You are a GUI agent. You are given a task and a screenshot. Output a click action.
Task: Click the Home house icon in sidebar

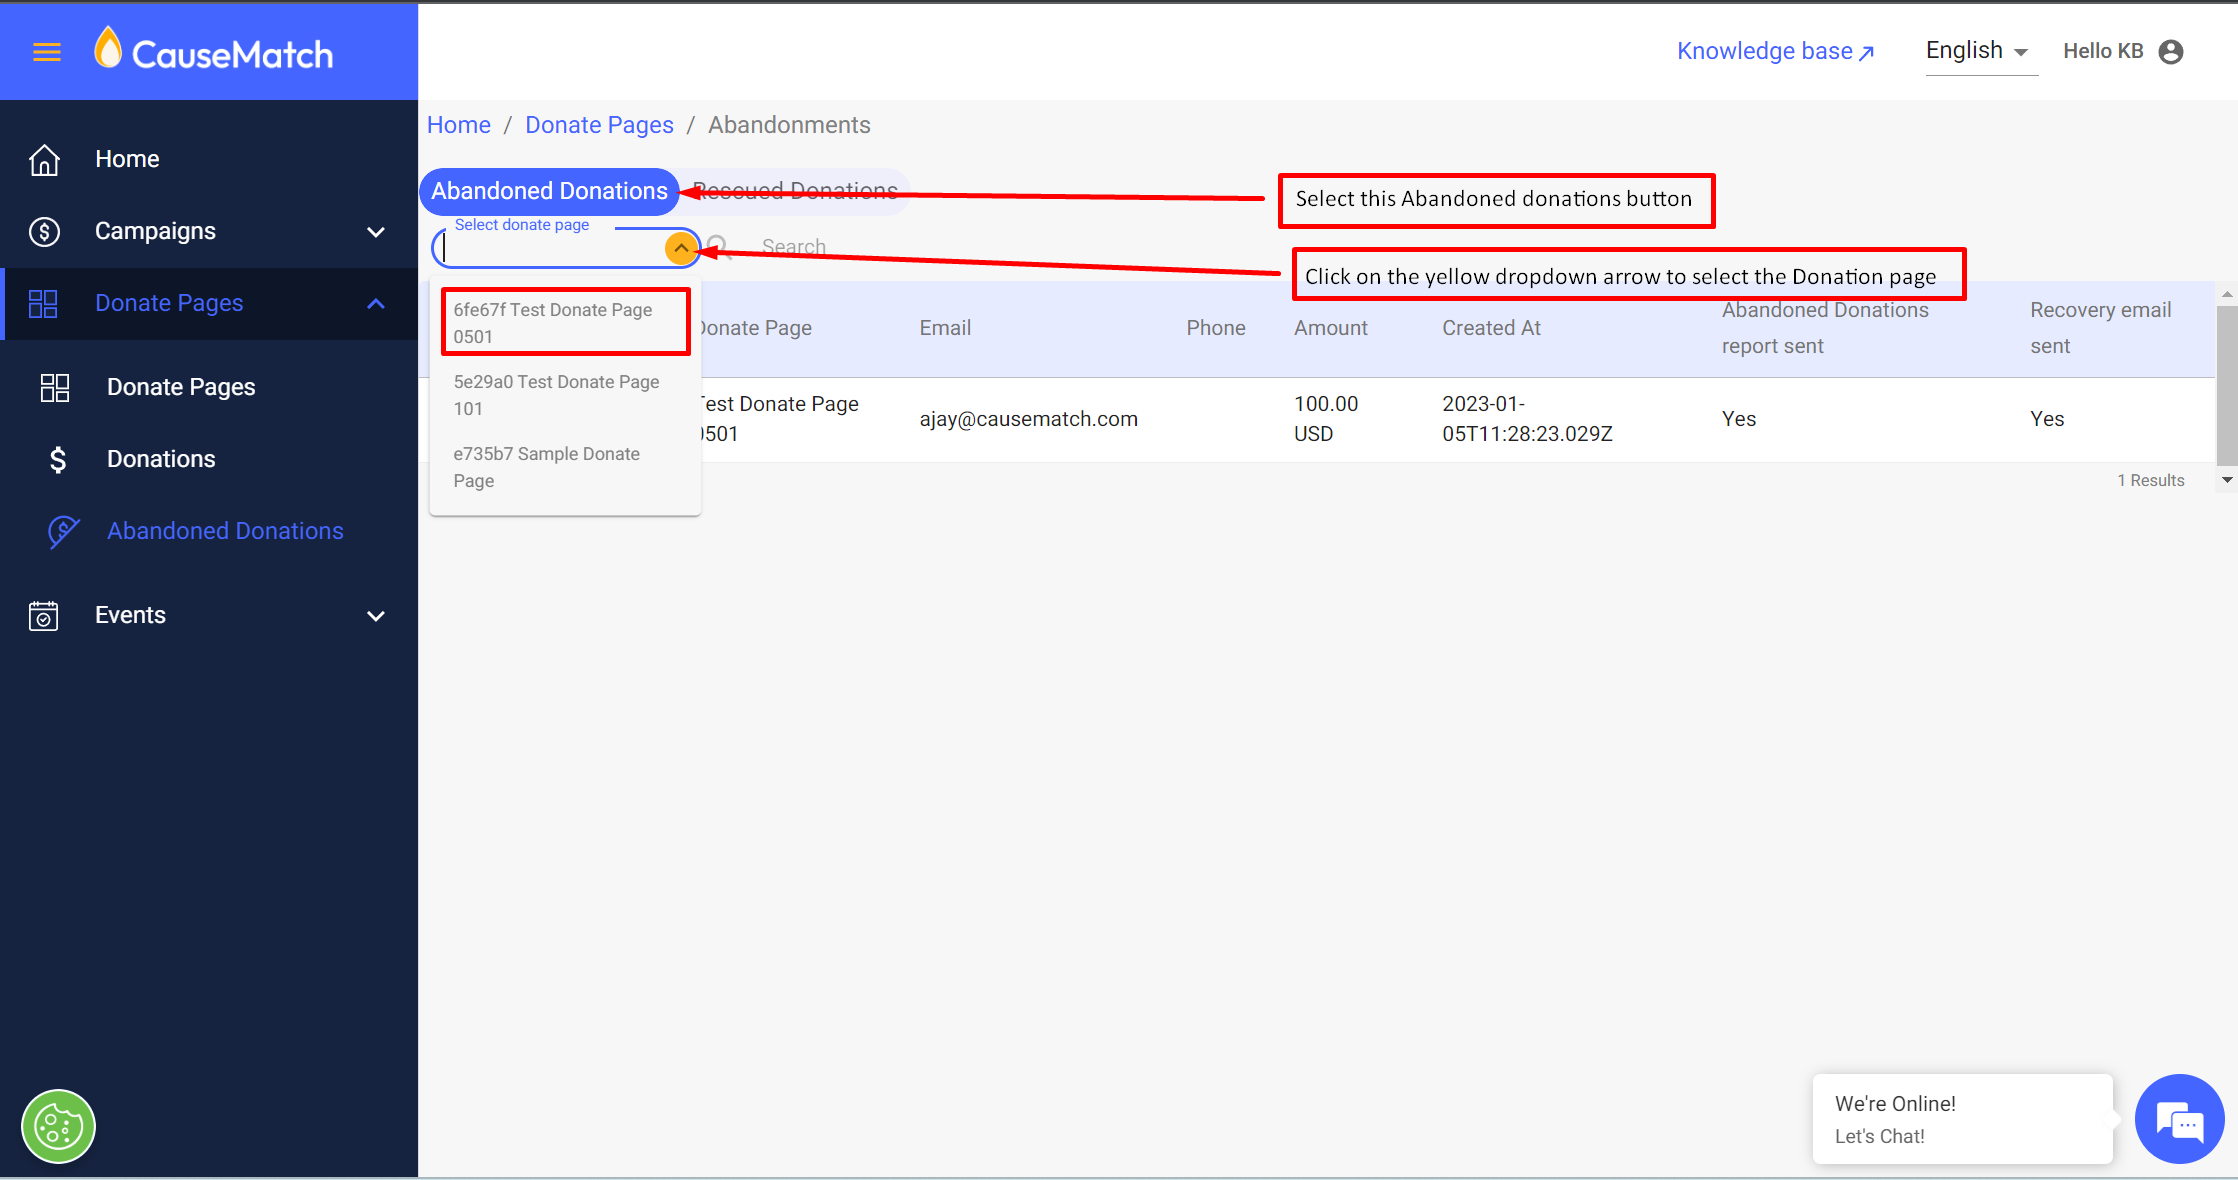pyautogui.click(x=44, y=160)
